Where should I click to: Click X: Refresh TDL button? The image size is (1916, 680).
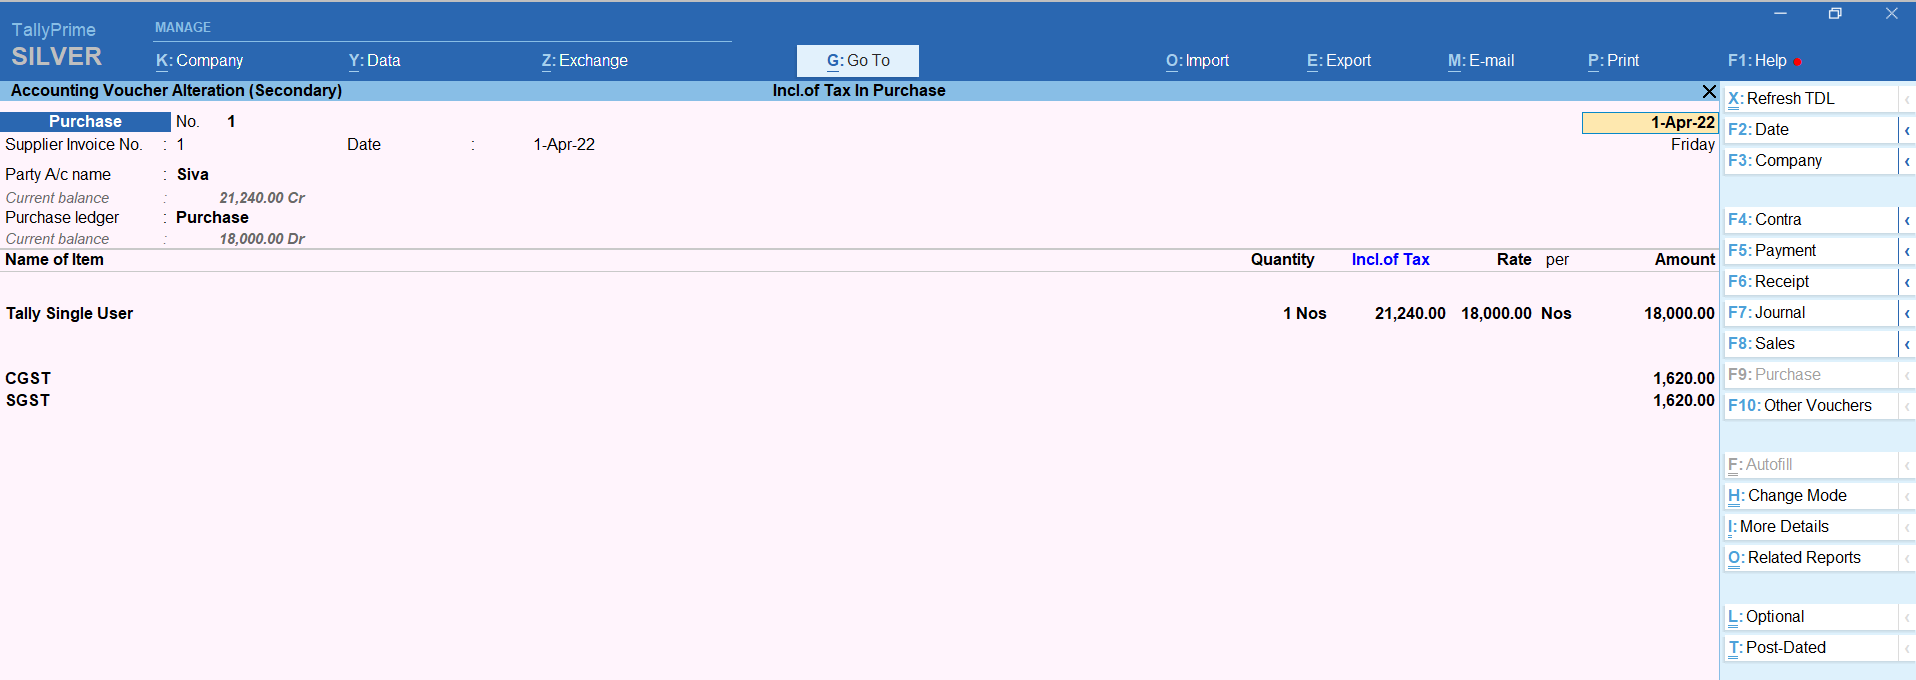tap(1810, 99)
